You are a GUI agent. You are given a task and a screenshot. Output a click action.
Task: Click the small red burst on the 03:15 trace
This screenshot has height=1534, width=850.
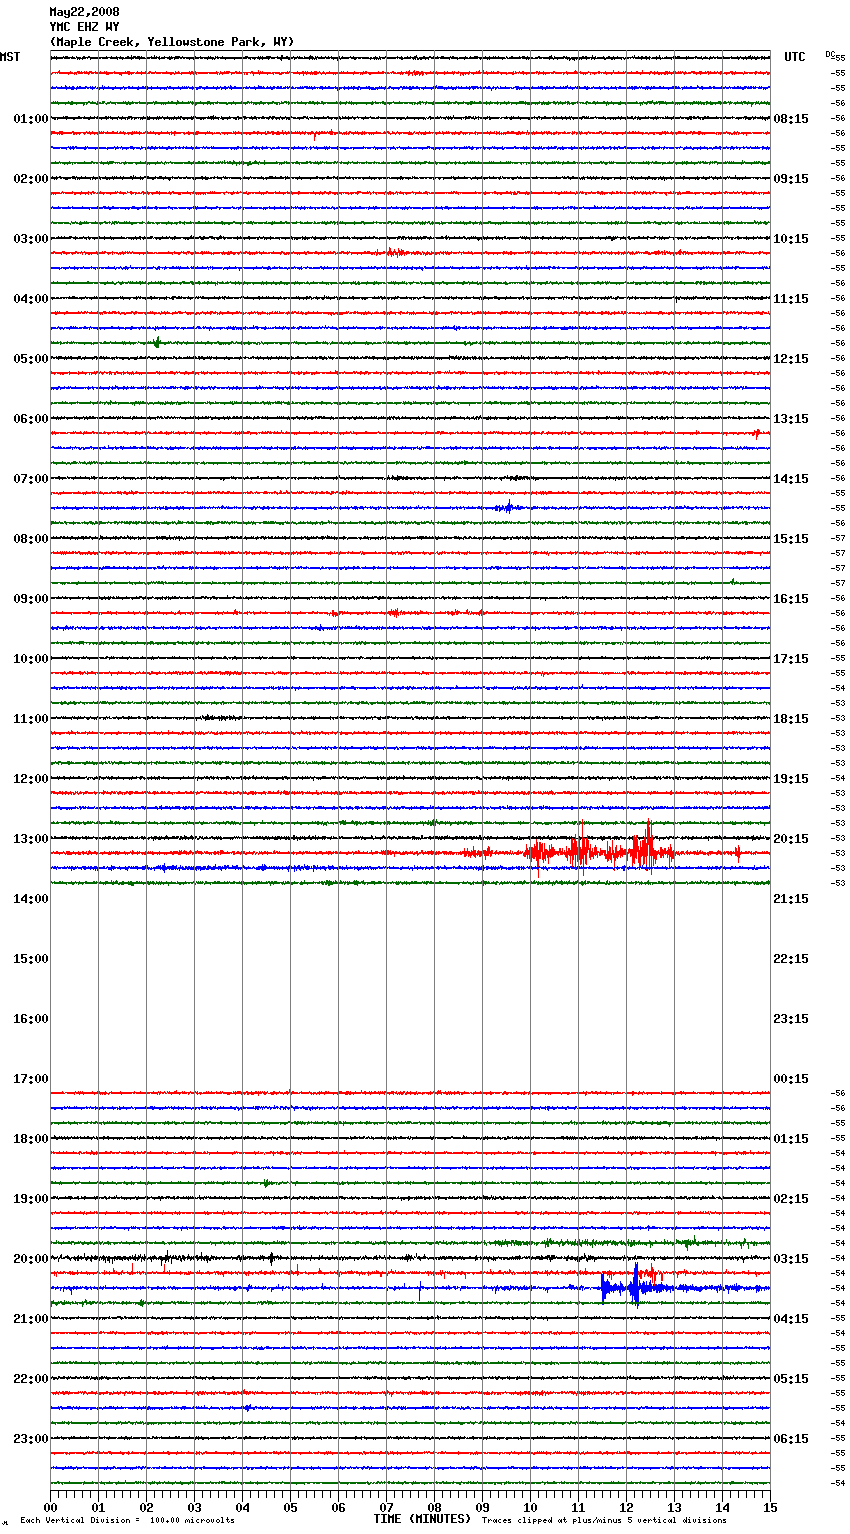pos(397,252)
